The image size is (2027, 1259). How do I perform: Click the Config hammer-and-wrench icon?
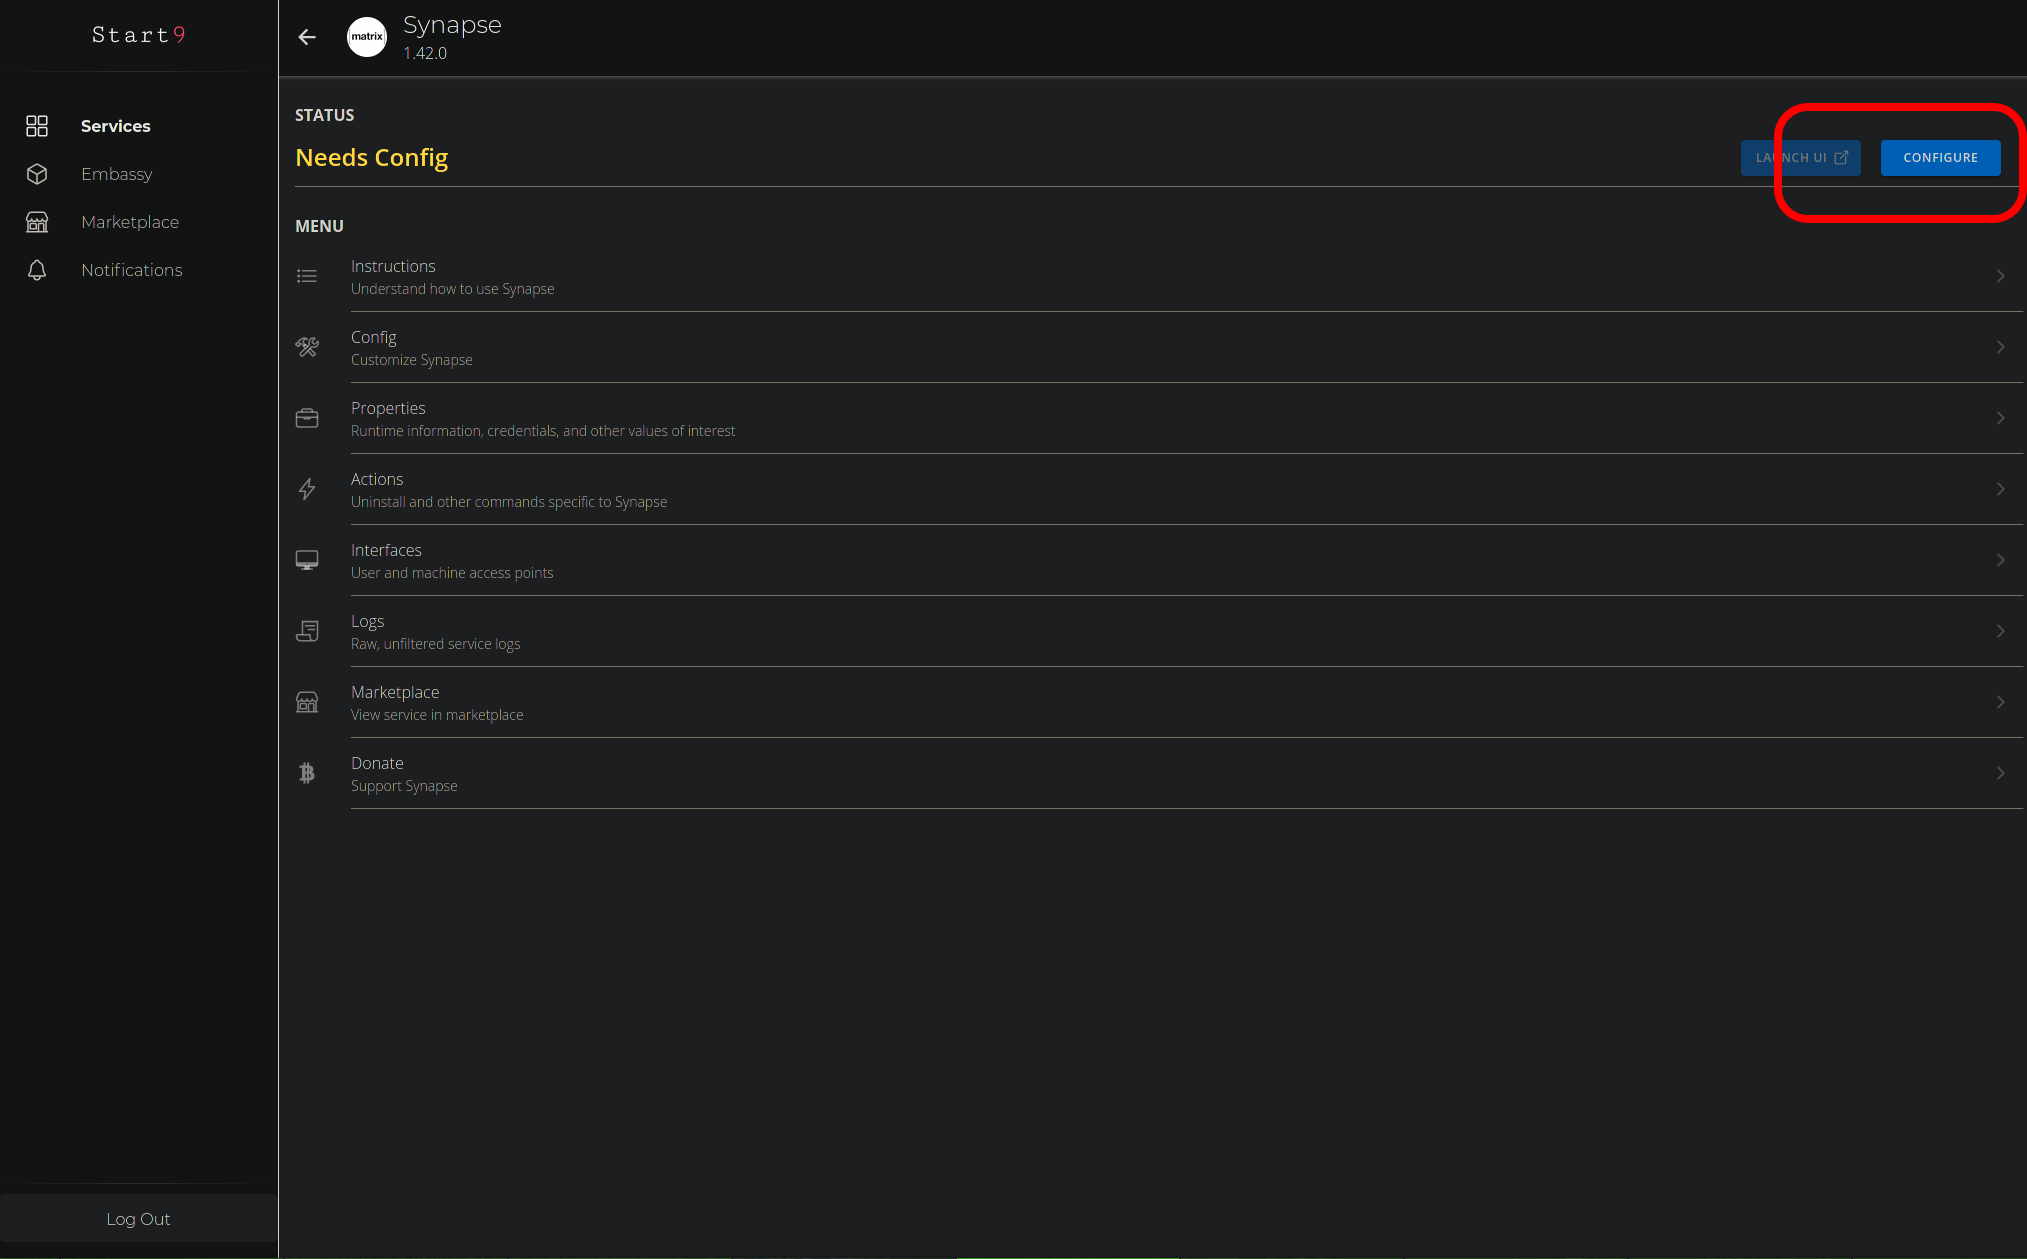[x=307, y=347]
